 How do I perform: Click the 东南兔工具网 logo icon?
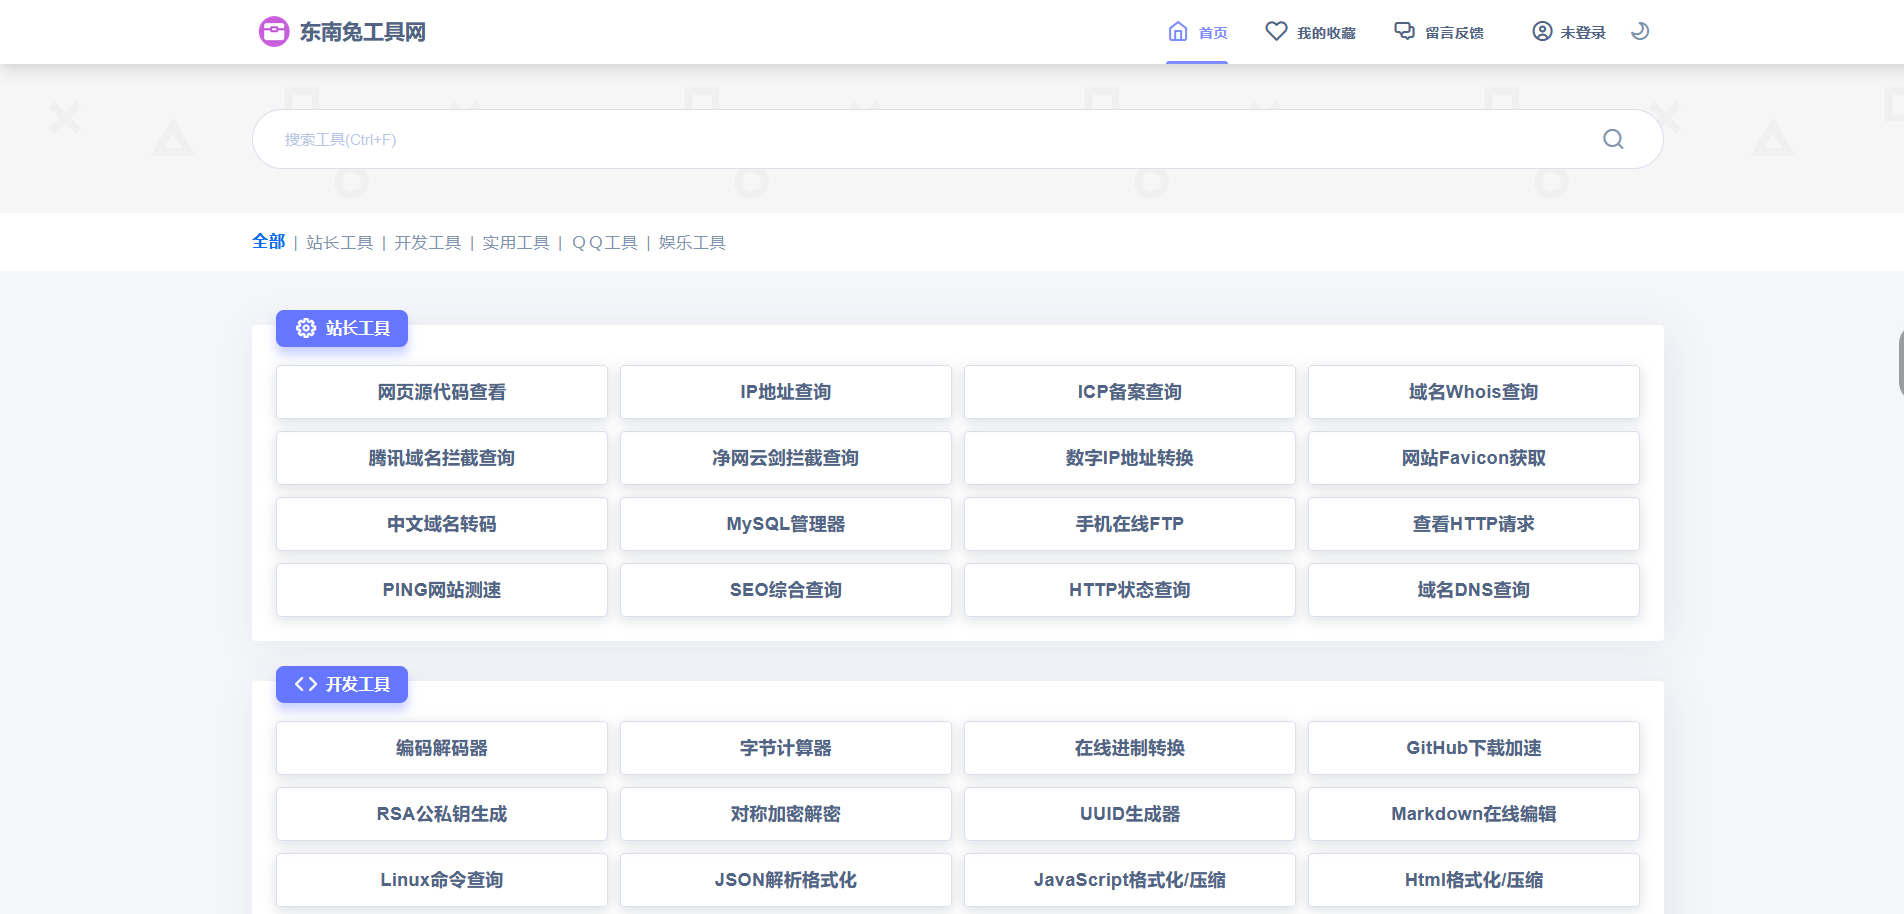pos(274,32)
